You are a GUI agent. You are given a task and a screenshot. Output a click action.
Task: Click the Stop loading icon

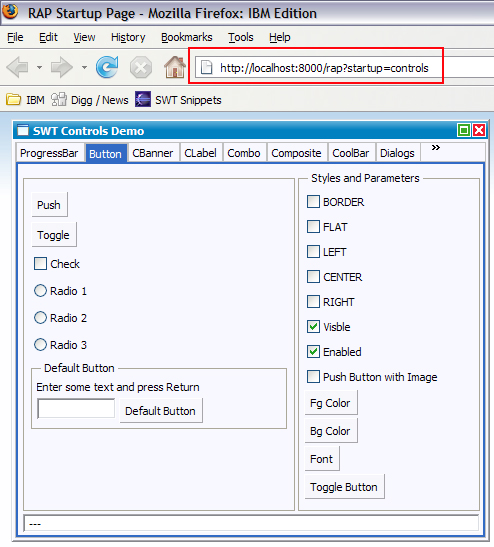pyautogui.click(x=141, y=67)
